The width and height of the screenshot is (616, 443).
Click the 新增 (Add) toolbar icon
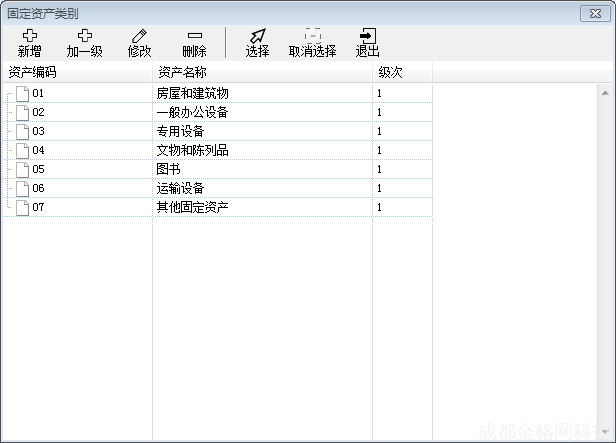point(30,36)
